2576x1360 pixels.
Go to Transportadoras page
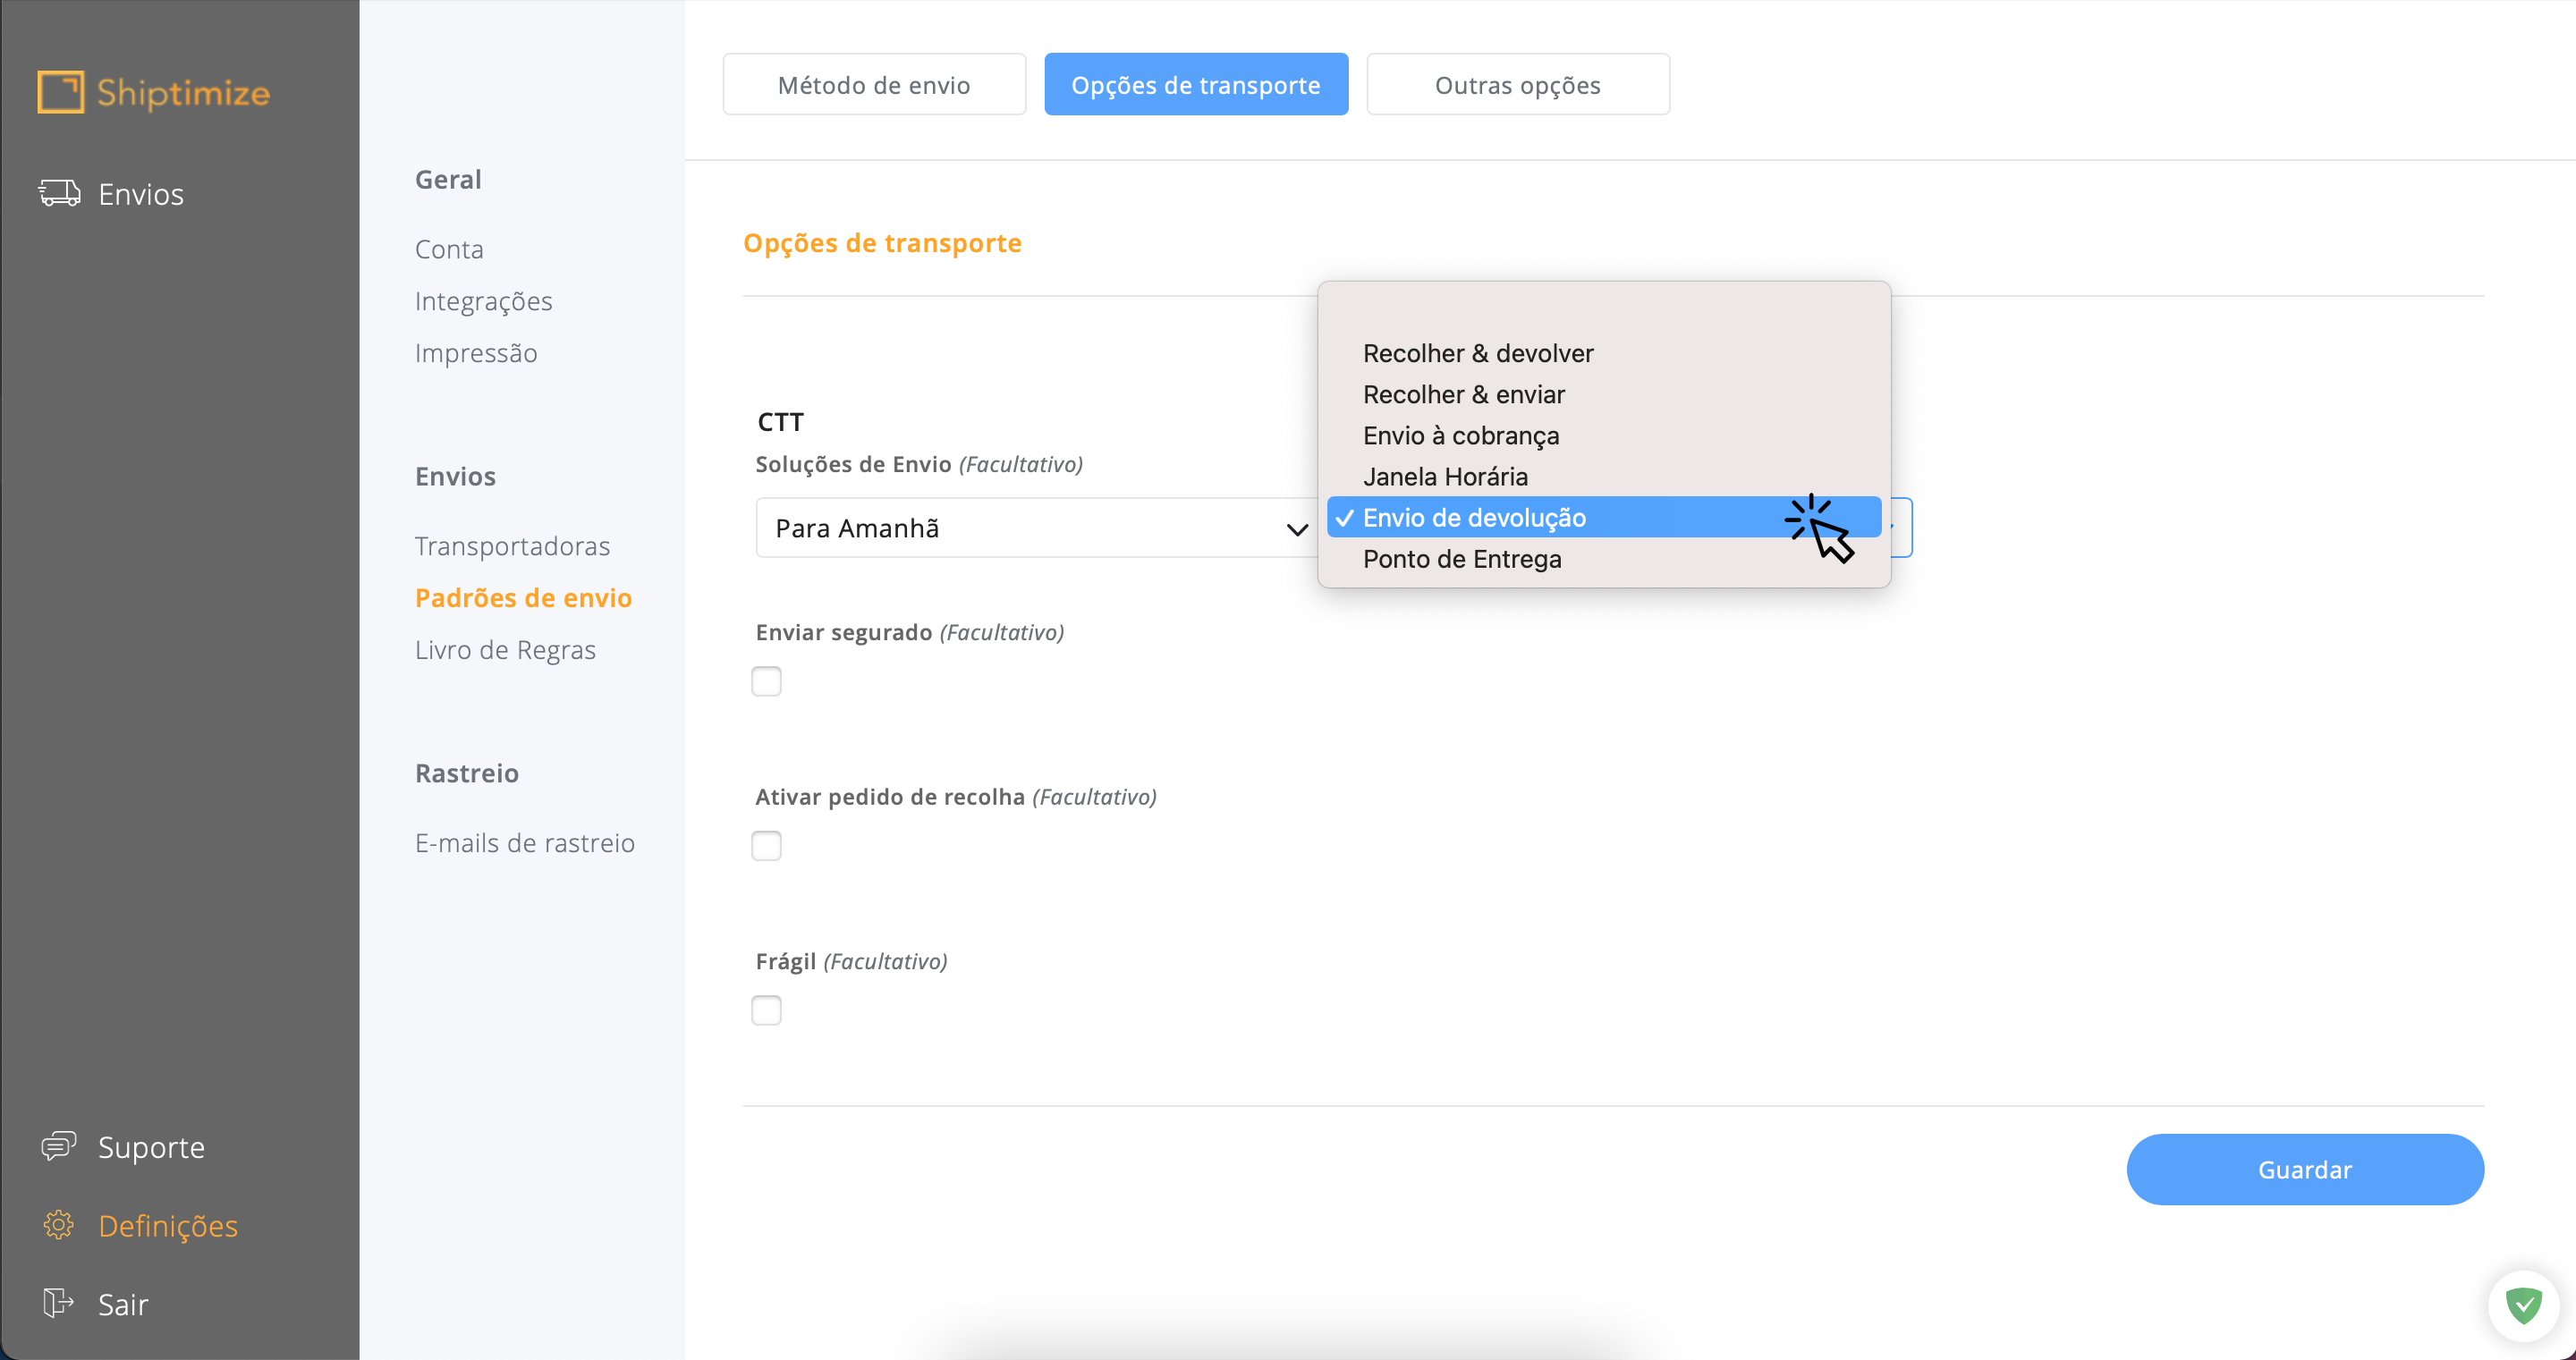click(512, 546)
